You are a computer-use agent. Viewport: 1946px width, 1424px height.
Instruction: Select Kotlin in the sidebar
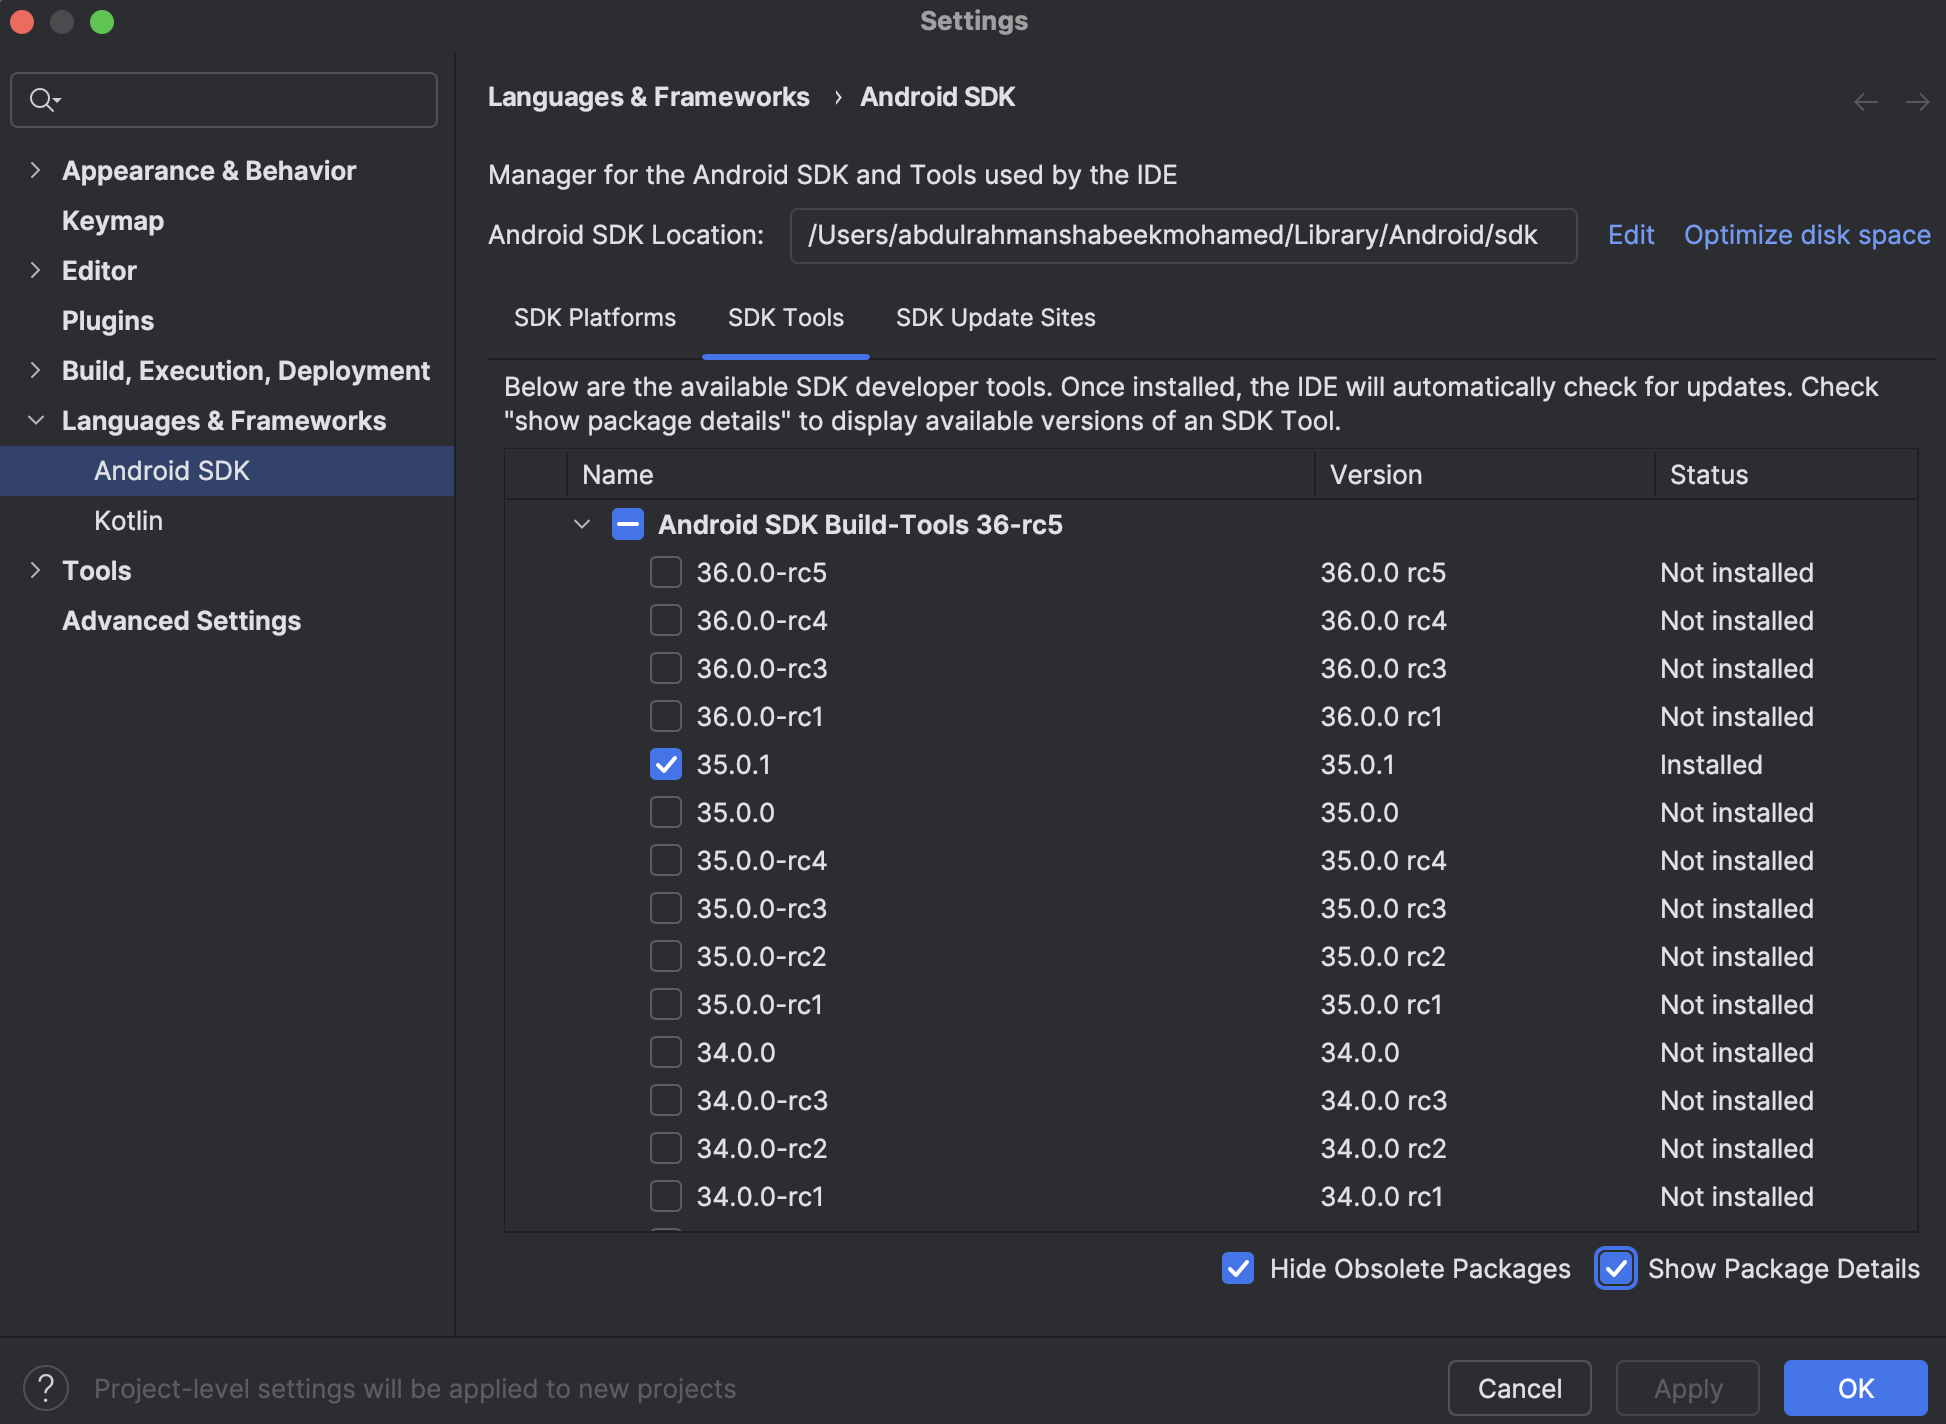click(128, 521)
